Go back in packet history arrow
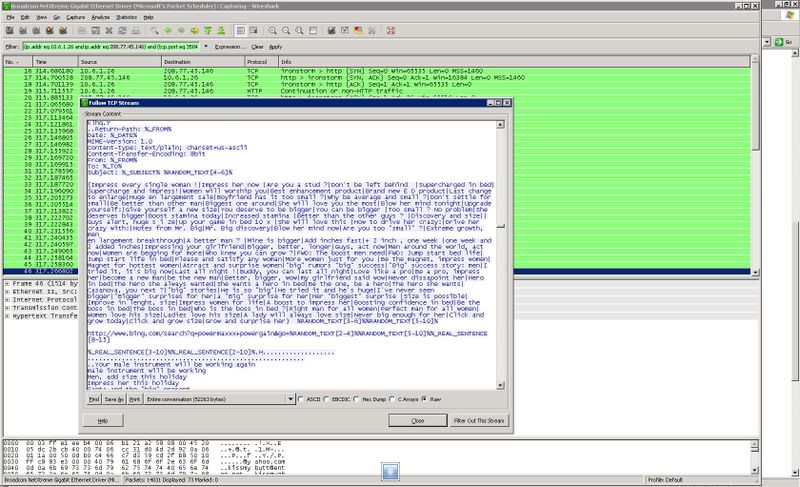Screen dimensions: 800x487 pos(168,31)
